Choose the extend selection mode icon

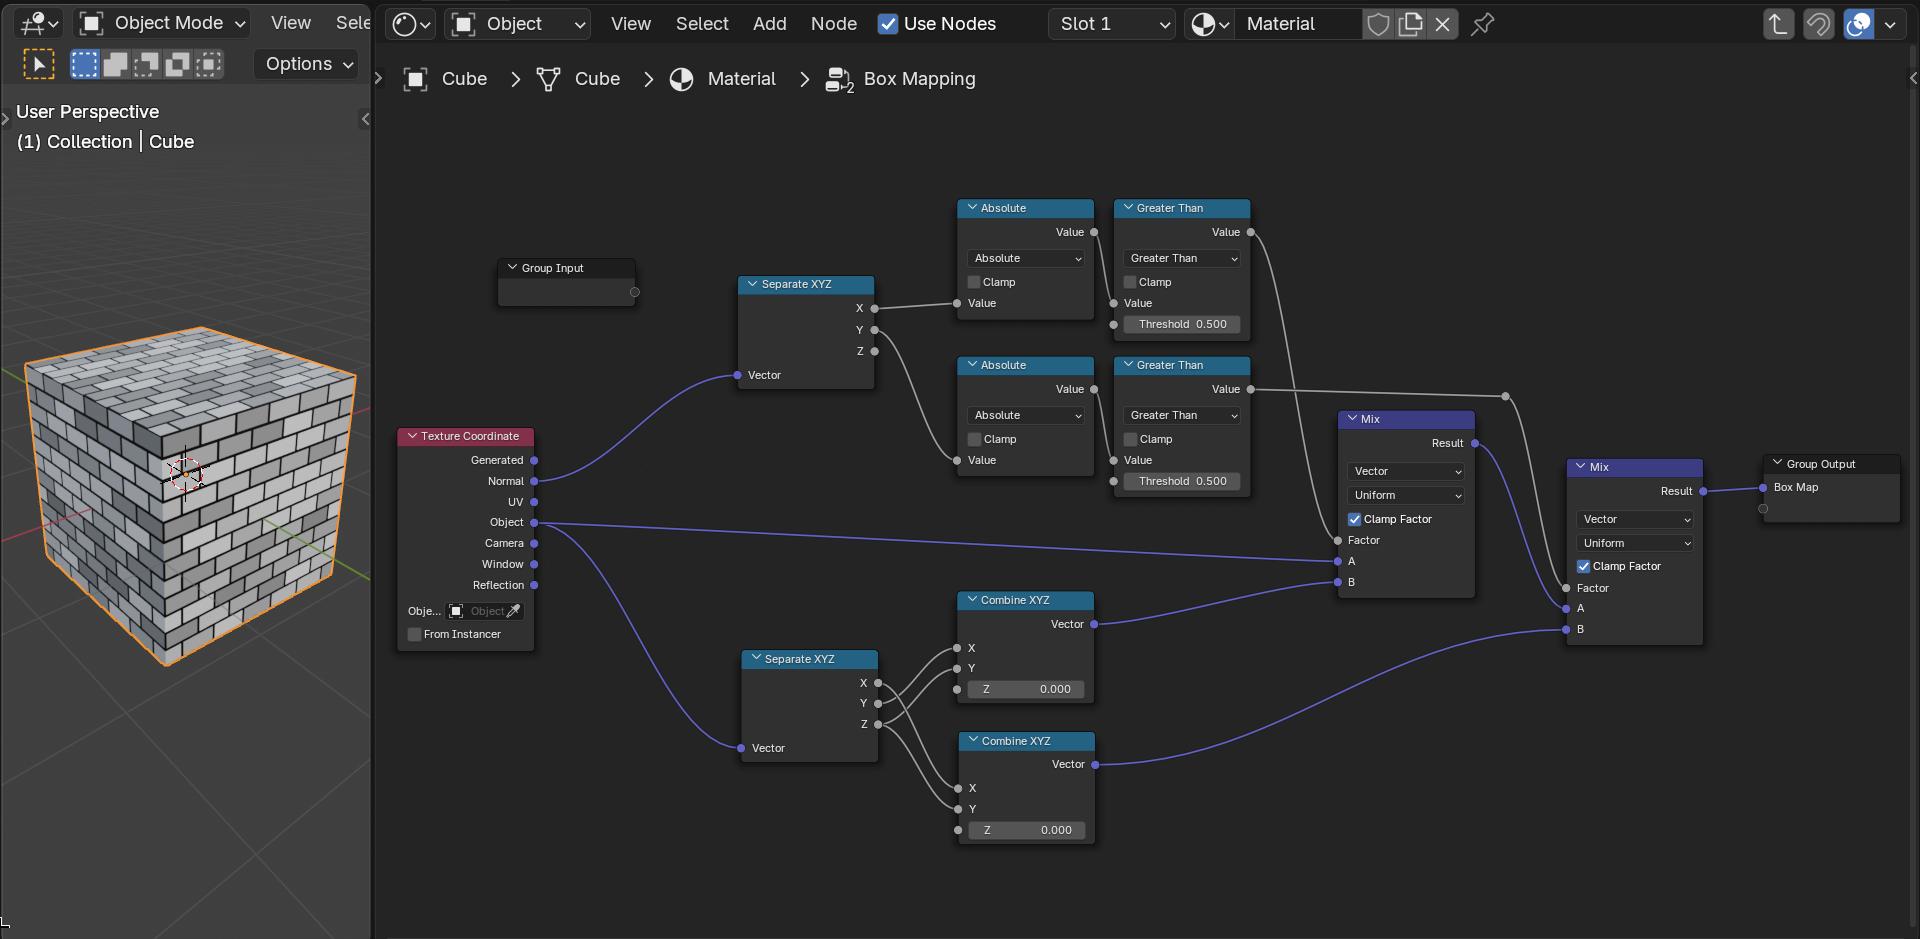point(116,65)
